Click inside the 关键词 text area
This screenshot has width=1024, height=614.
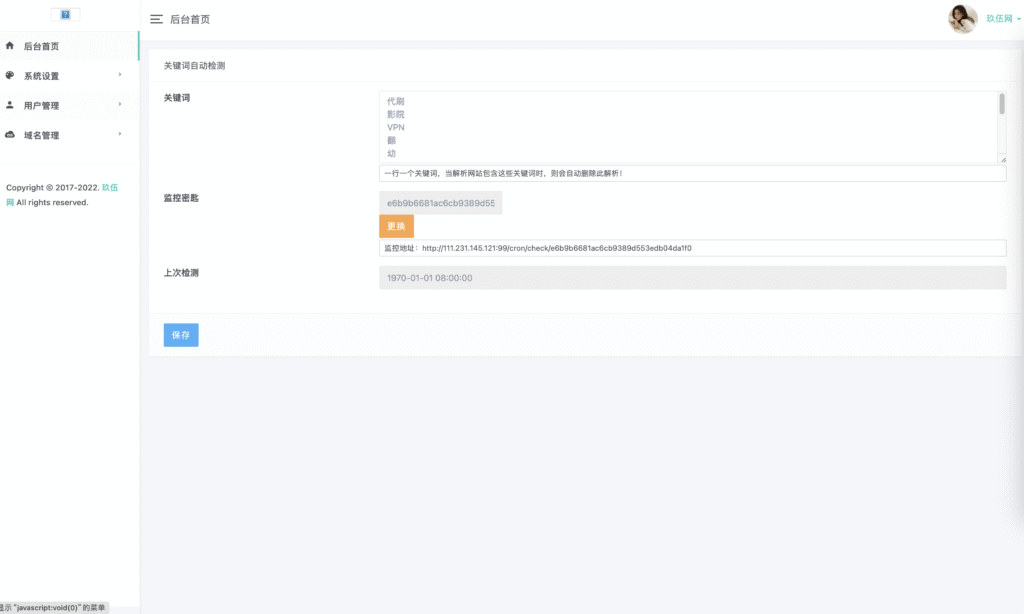[x=680, y=127]
